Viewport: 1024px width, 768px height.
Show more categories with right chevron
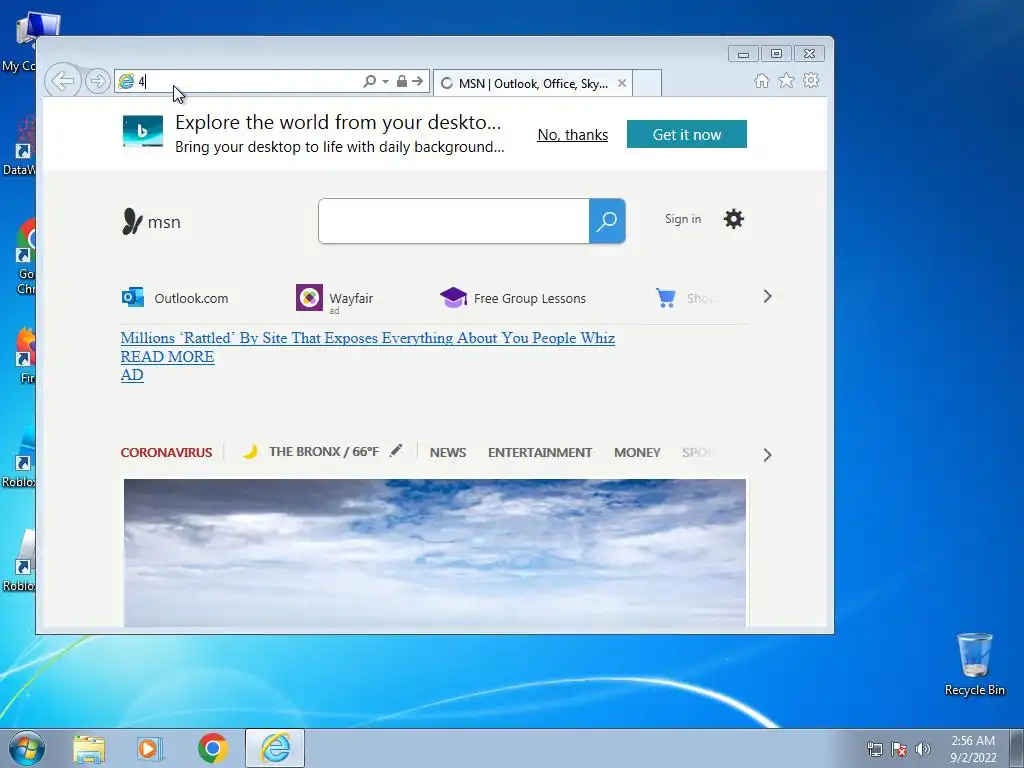767,455
